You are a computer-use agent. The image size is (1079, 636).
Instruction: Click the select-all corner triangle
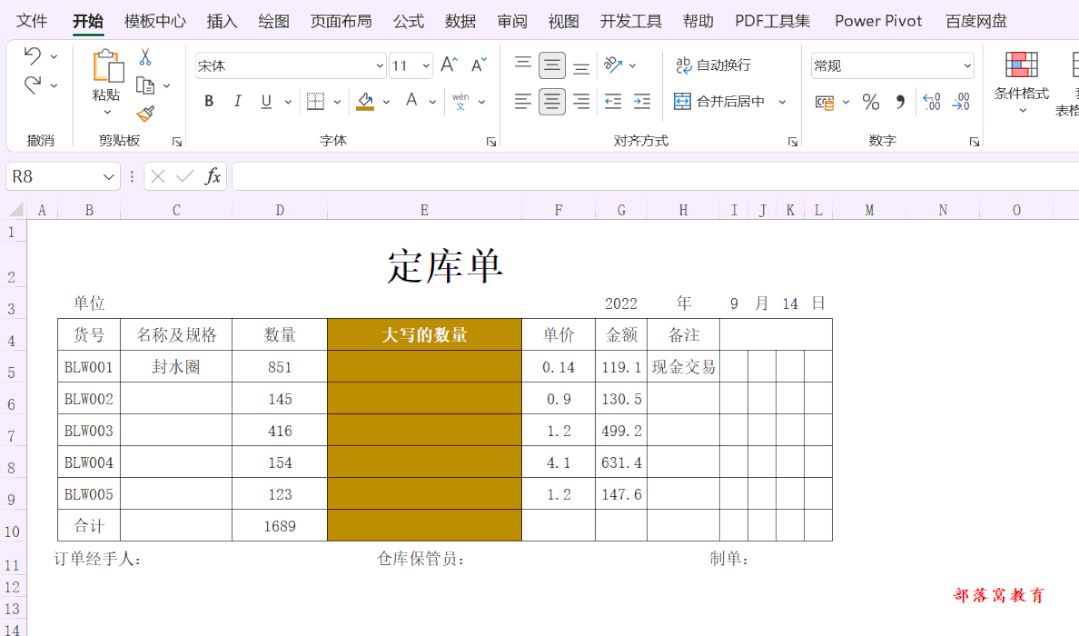point(17,210)
